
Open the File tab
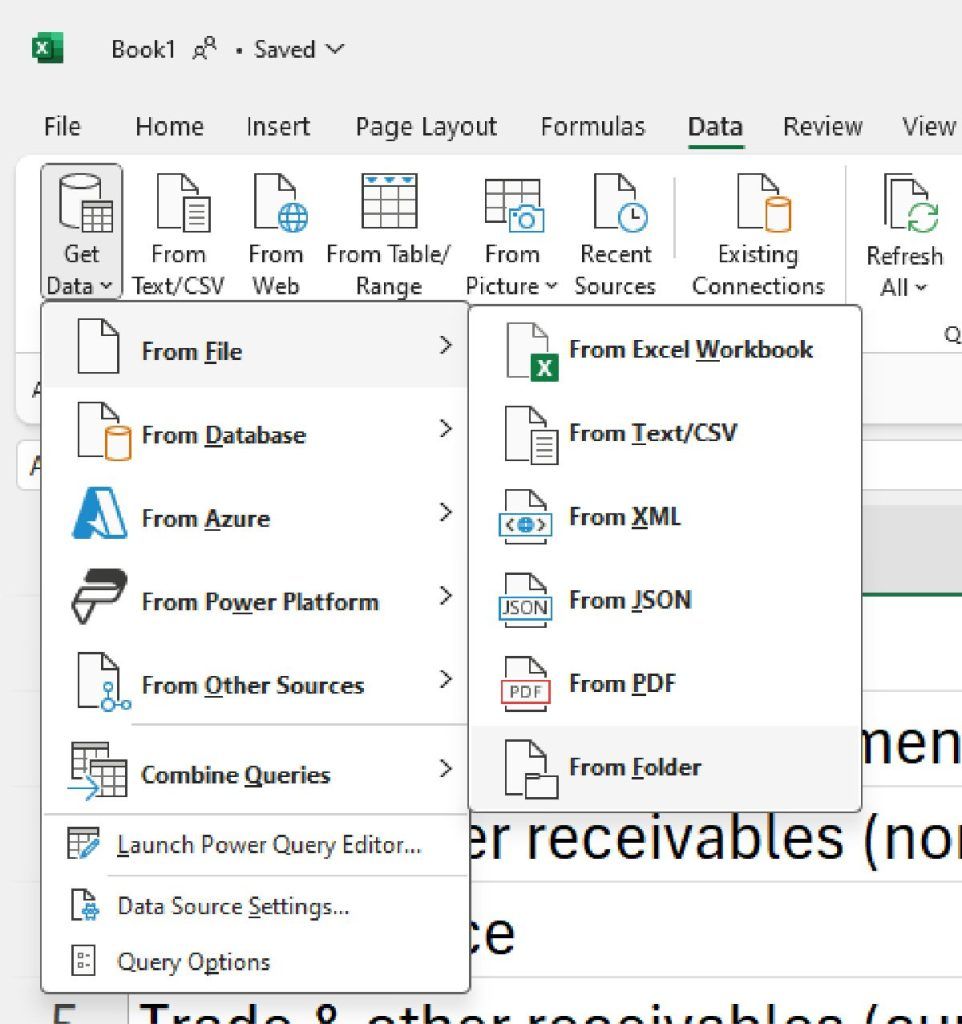62,126
